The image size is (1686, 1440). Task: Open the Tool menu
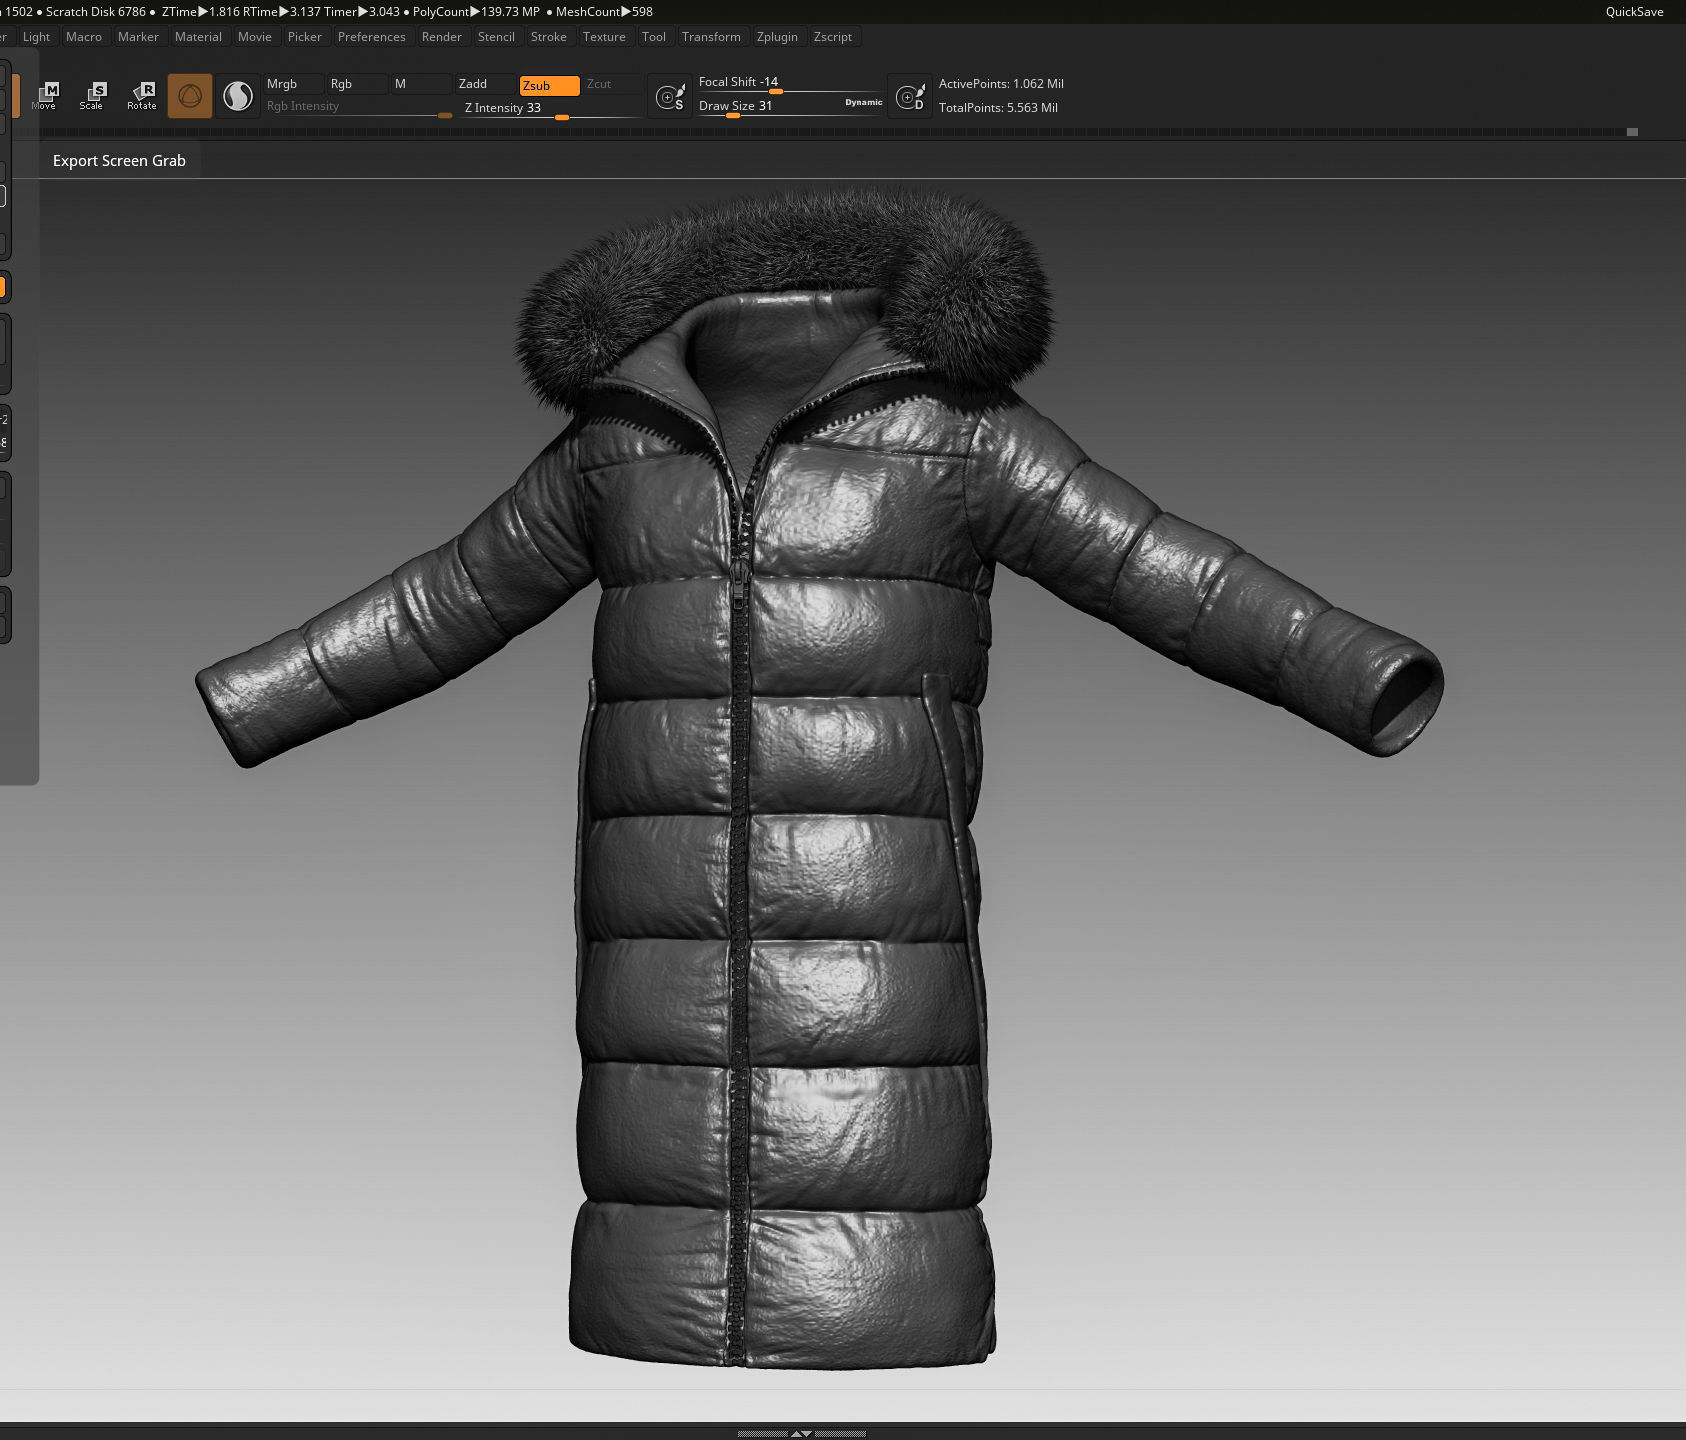point(654,37)
